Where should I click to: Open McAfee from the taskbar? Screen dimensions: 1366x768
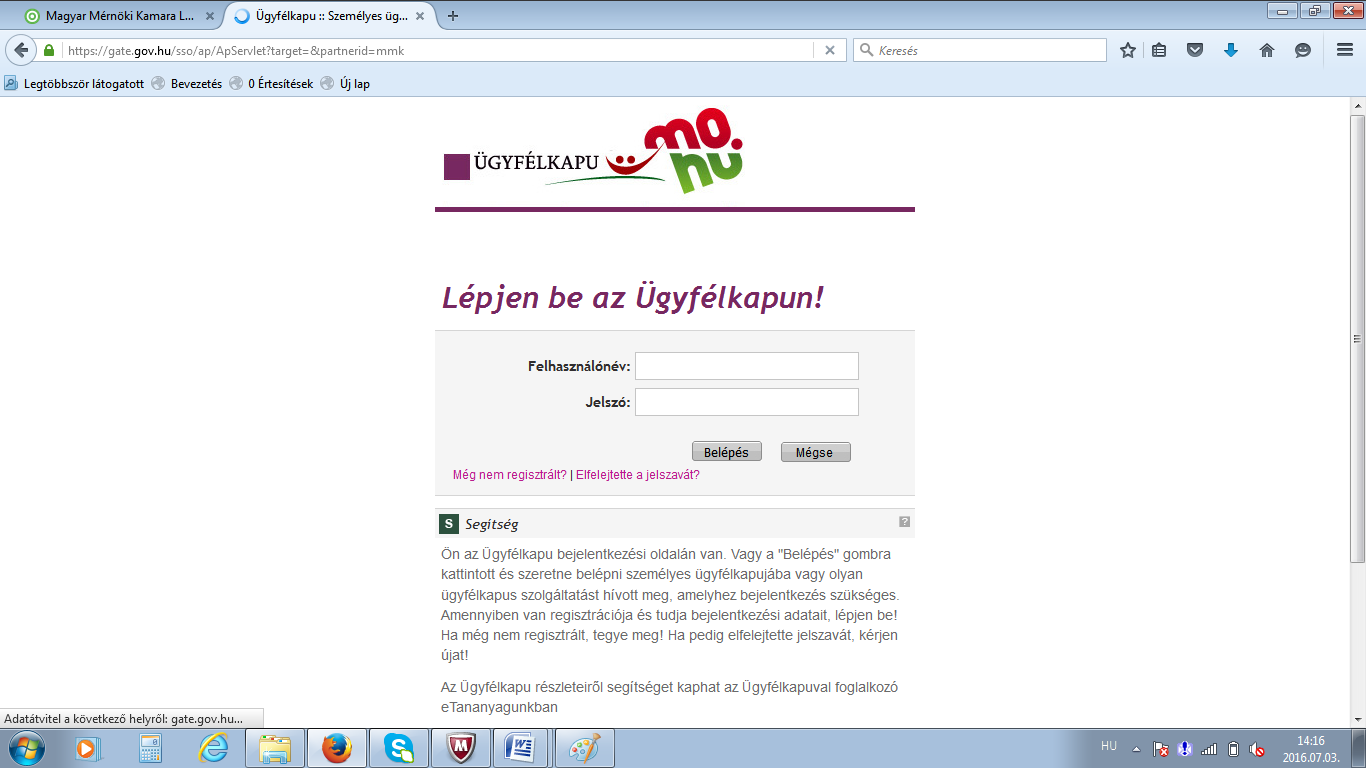(461, 748)
